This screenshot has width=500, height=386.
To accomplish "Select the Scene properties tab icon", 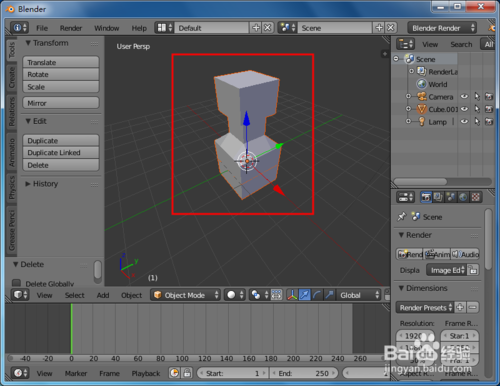I will 451,197.
